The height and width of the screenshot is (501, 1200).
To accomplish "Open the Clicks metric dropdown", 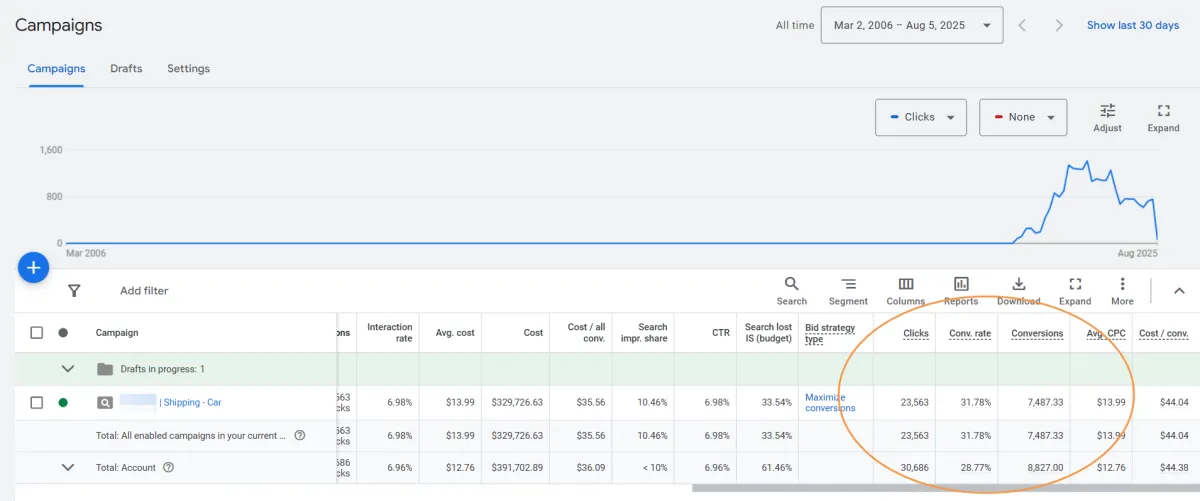I will point(920,117).
